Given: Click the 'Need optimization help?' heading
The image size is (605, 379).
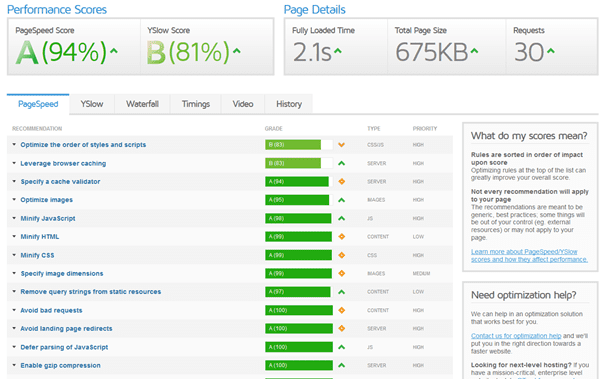Looking at the screenshot, I should [524, 295].
